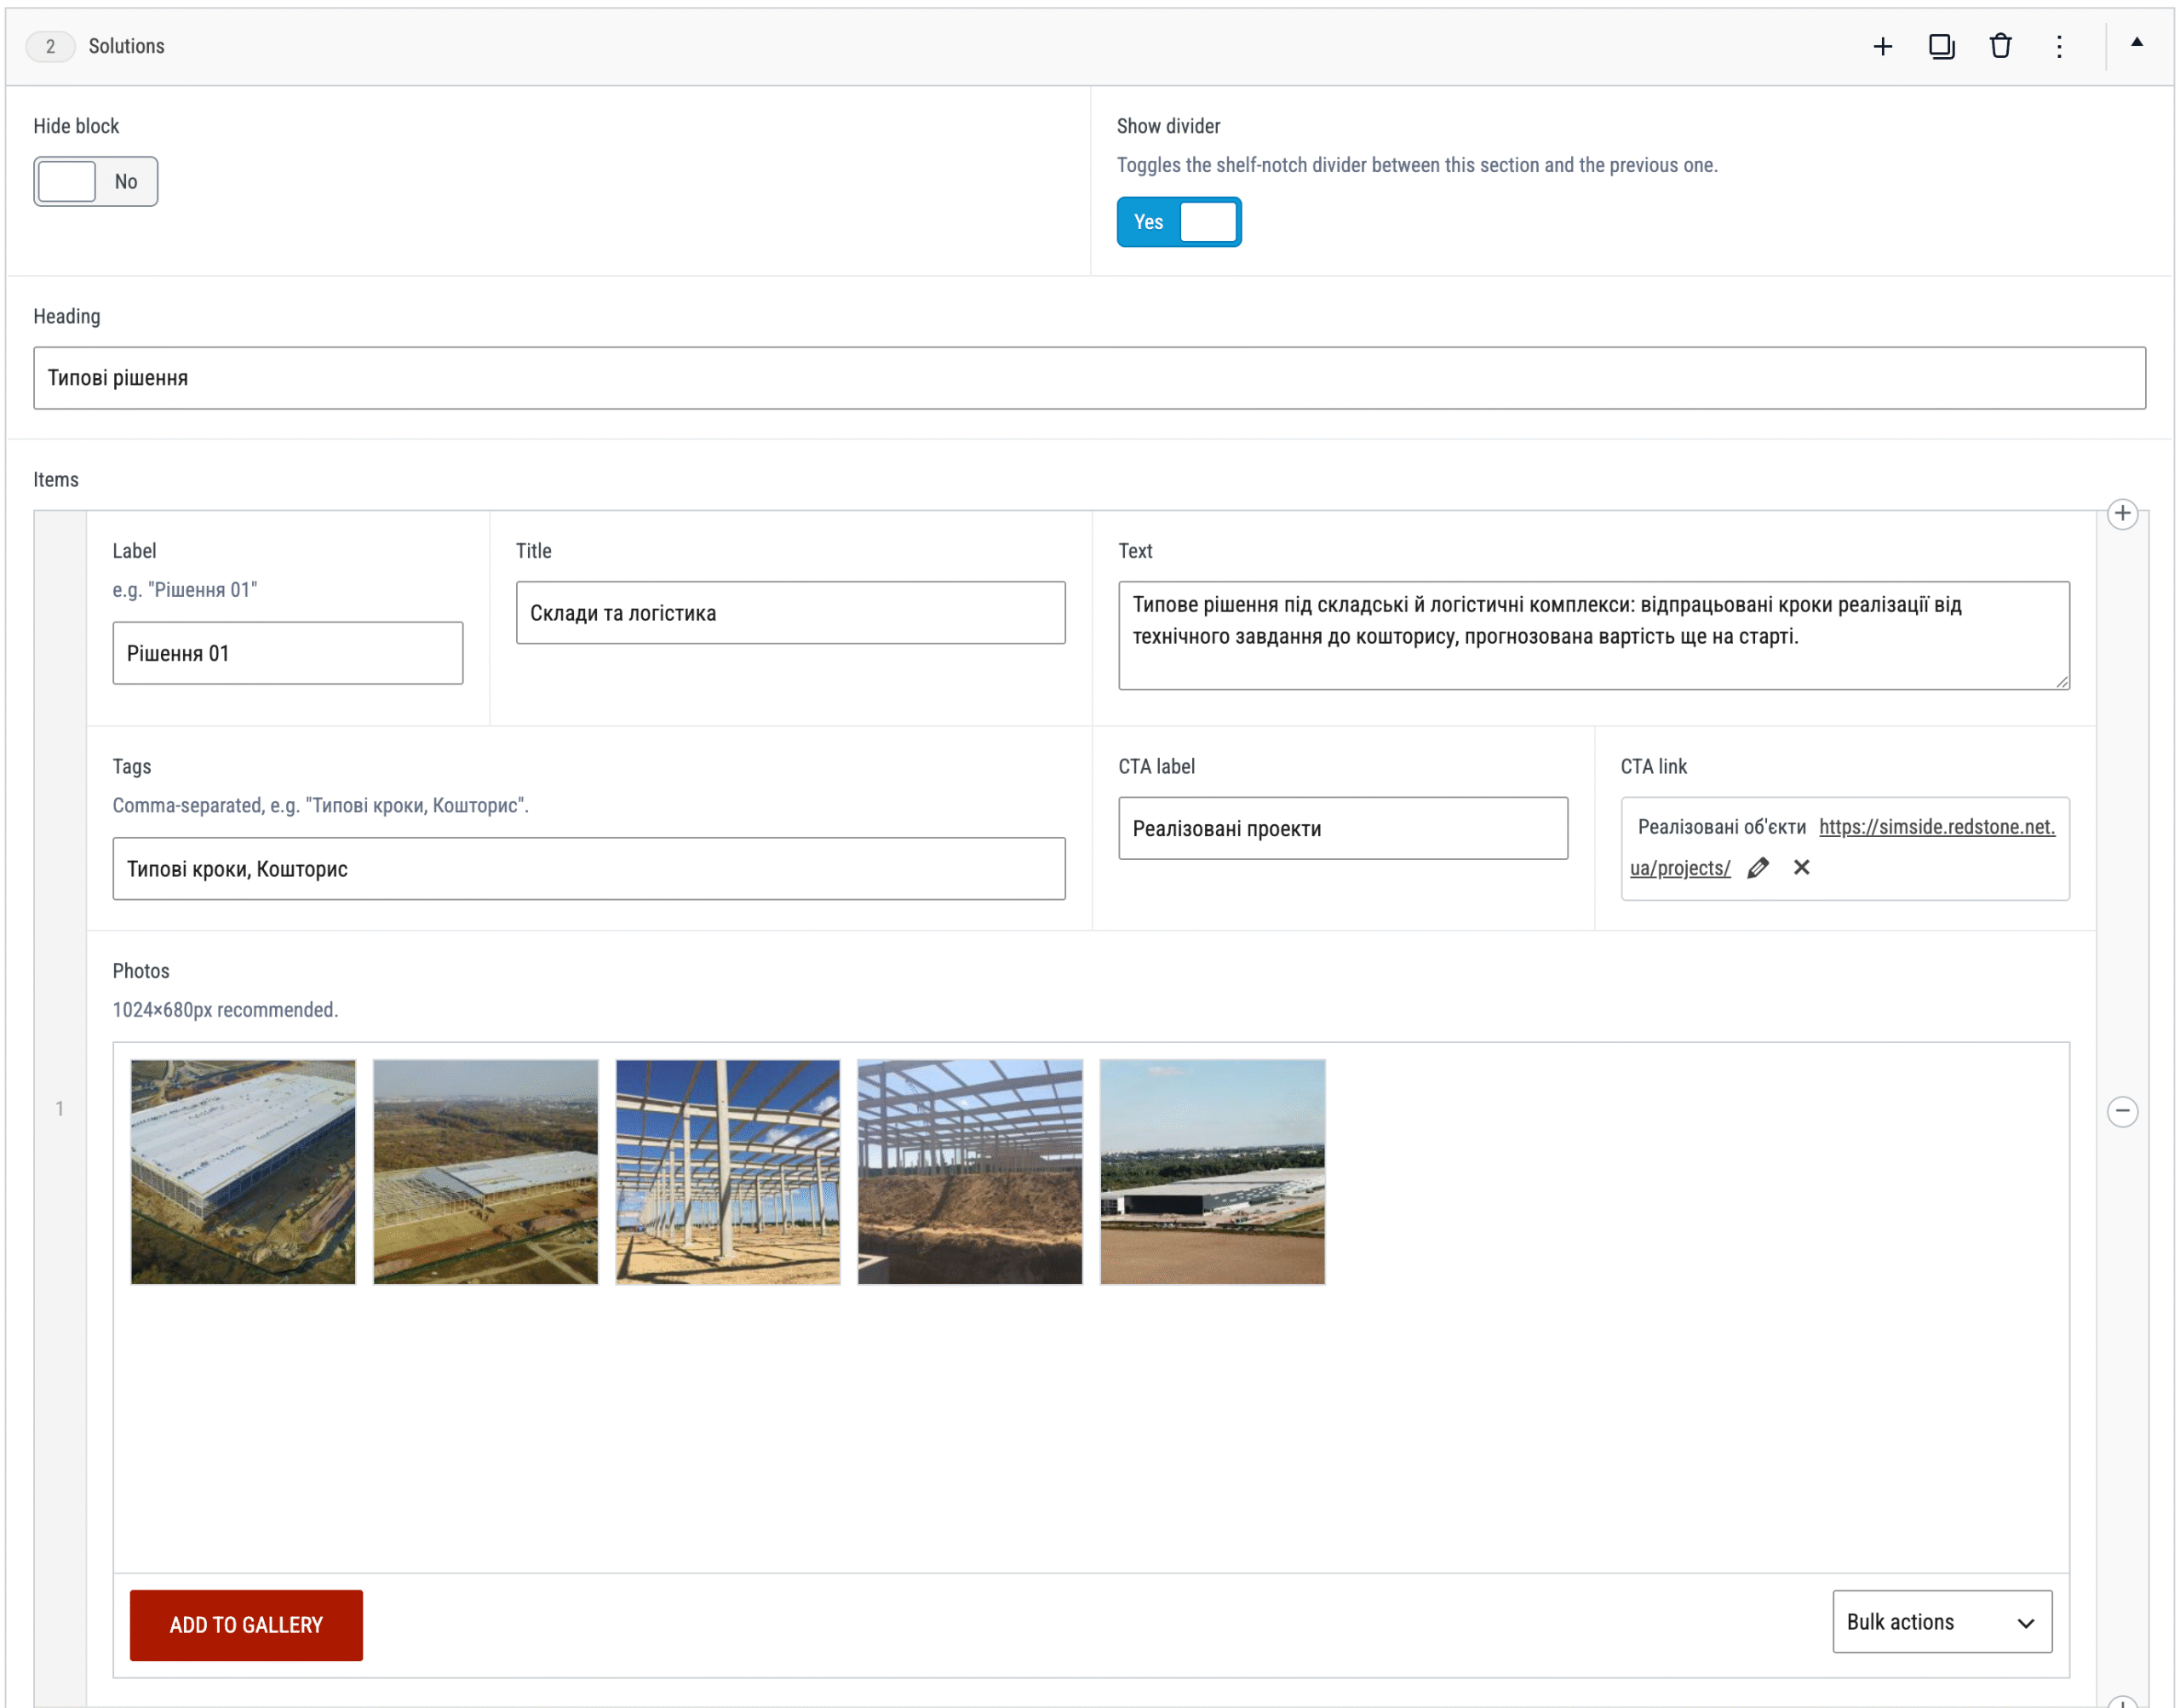Select the concrete columns blue sky thumbnail
Screen dimensions: 2180x1708
pos(727,1172)
